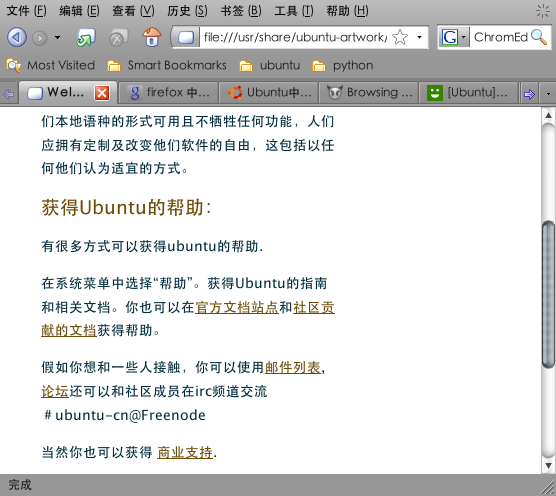
Task: Click the scrollbar down arrow
Action: coord(548,465)
